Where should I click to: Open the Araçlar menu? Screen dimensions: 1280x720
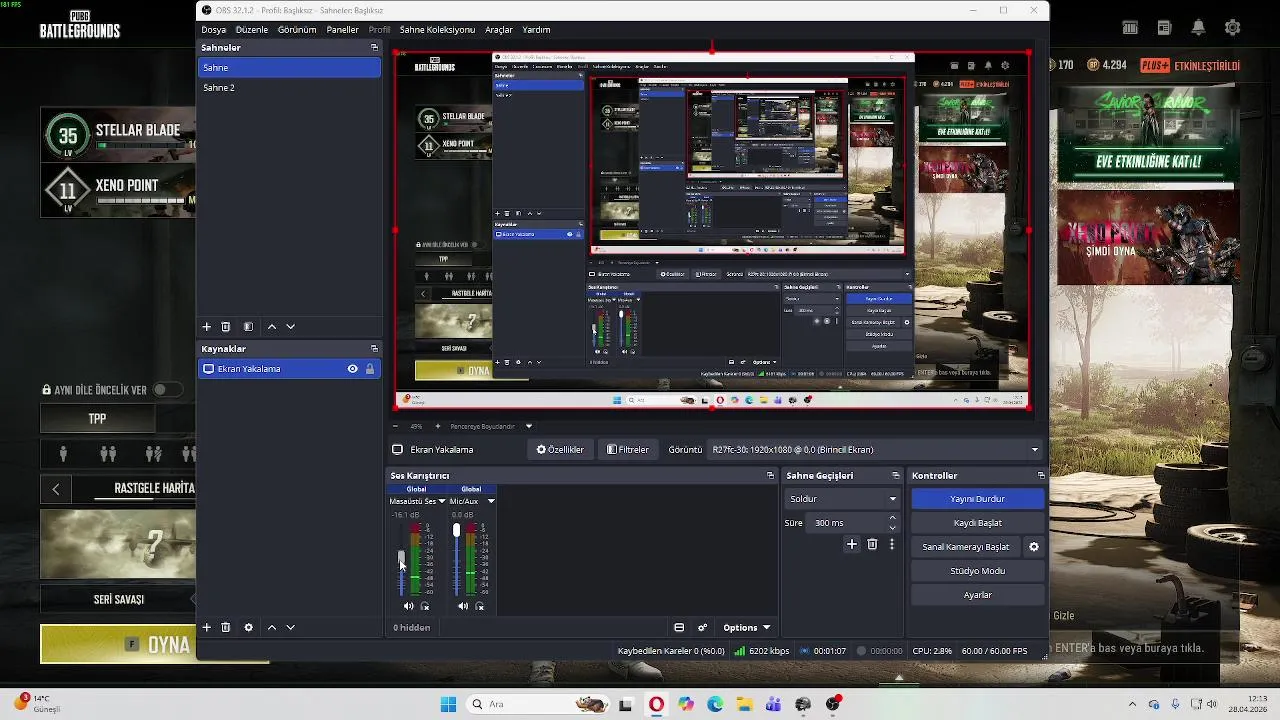(499, 30)
